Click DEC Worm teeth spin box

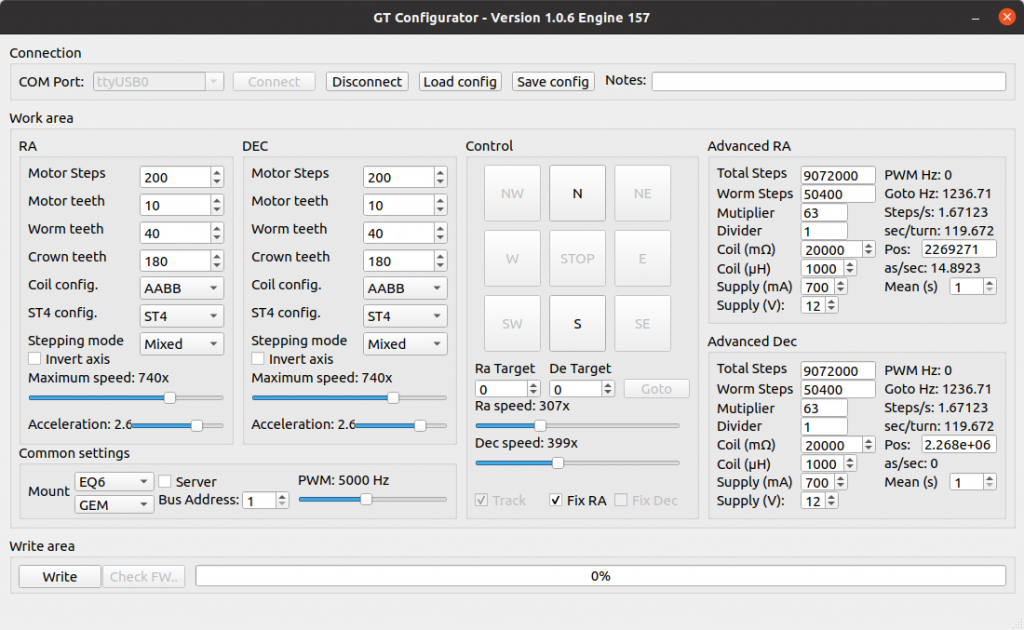tap(405, 233)
